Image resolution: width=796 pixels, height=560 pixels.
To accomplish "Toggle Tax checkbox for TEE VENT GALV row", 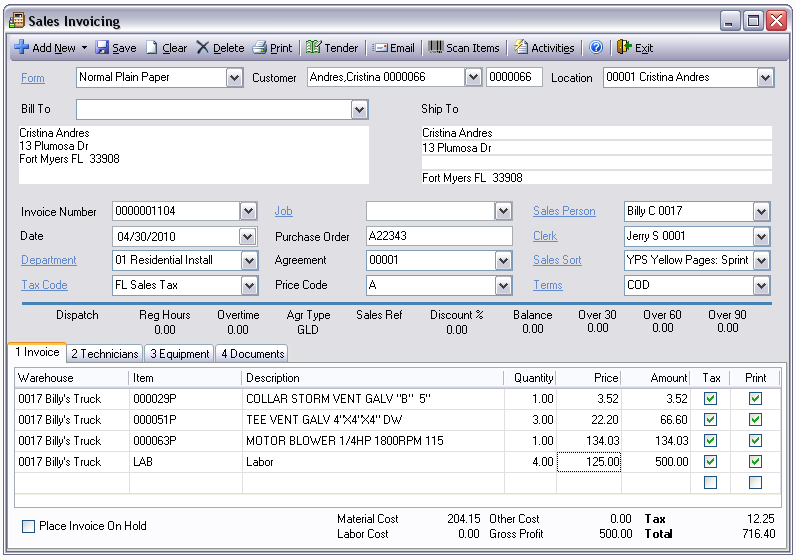I will pyautogui.click(x=710, y=419).
